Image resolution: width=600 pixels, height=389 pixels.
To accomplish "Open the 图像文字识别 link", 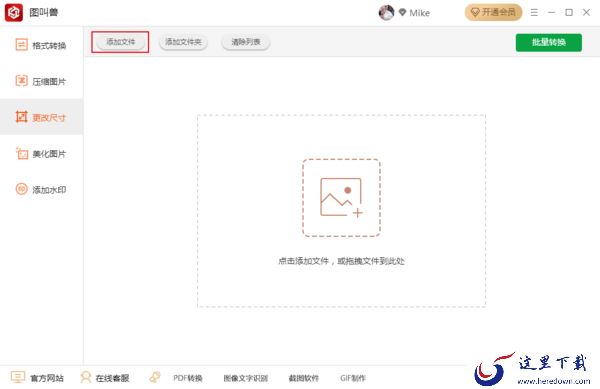I will (x=246, y=378).
